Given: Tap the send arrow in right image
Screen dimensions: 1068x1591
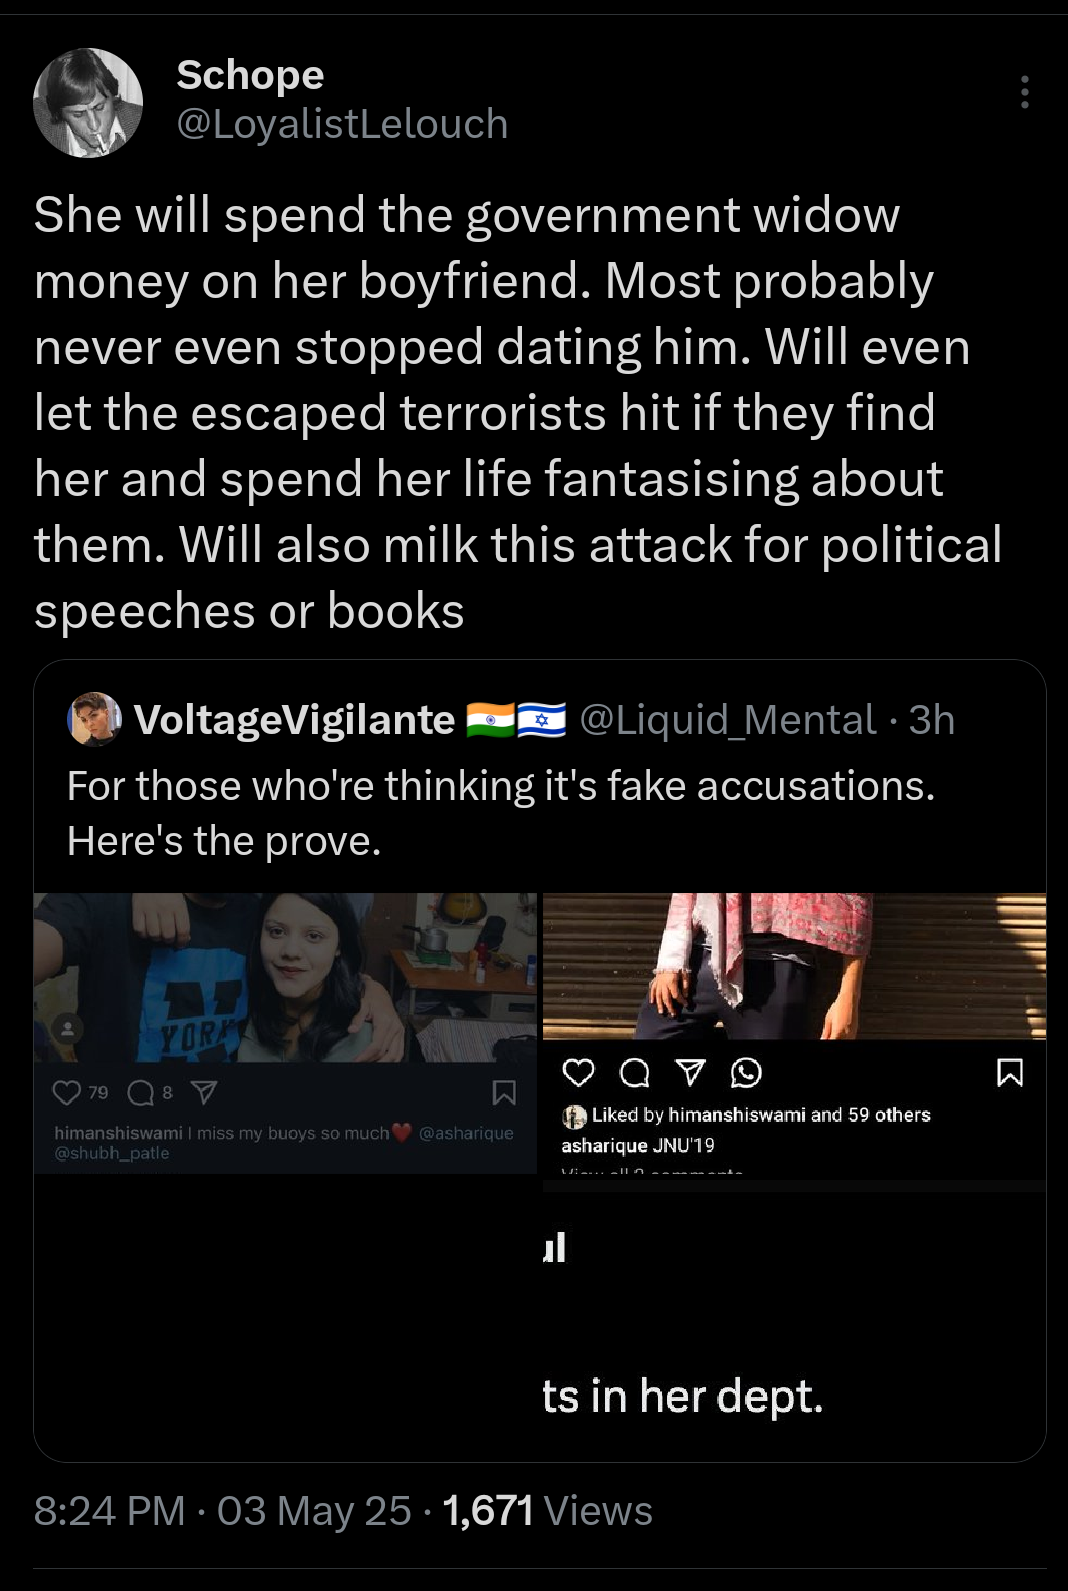Looking at the screenshot, I should tap(690, 1073).
